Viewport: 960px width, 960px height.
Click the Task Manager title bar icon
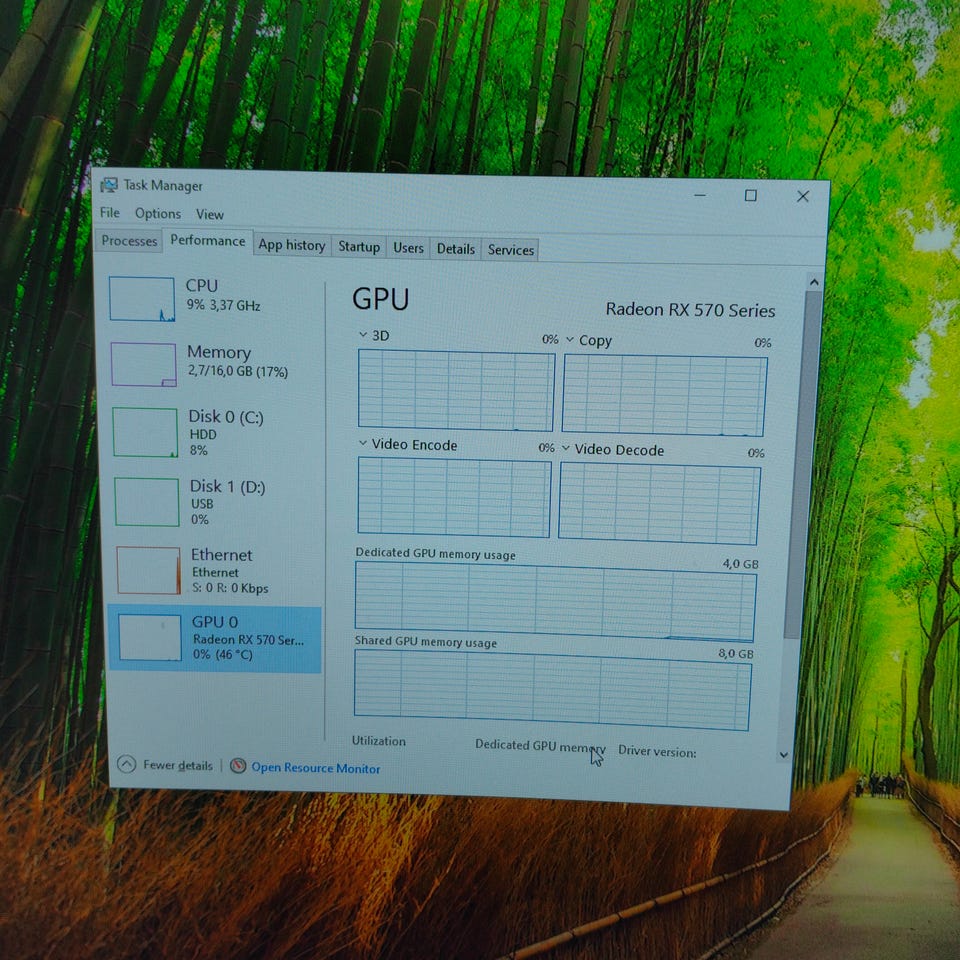pos(109,185)
